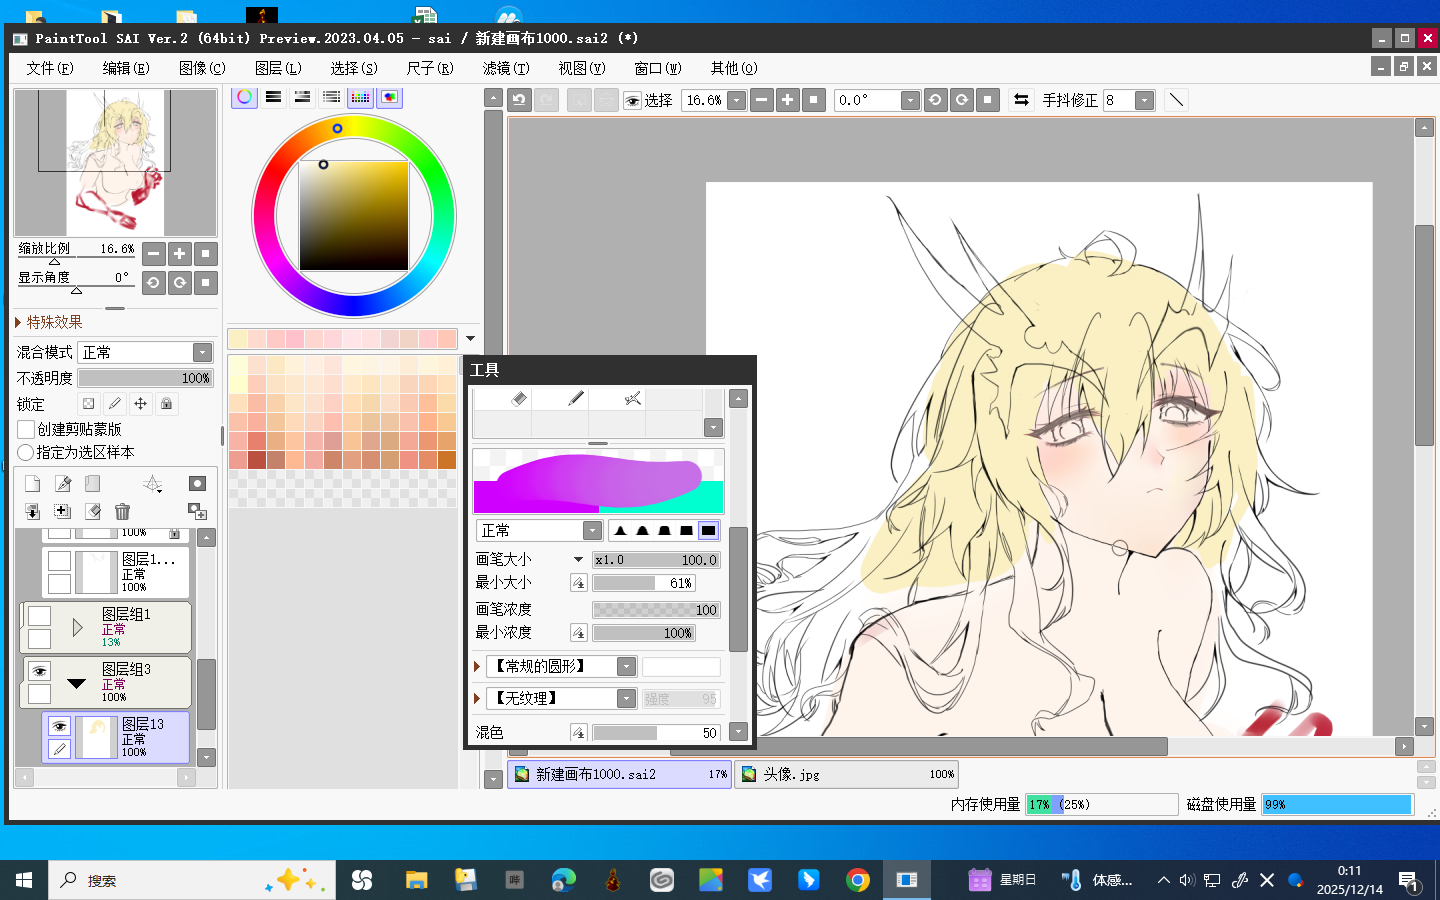The image size is (1440, 900).
Task: Select the 指定为选区样本 radio option
Action: tap(26, 452)
